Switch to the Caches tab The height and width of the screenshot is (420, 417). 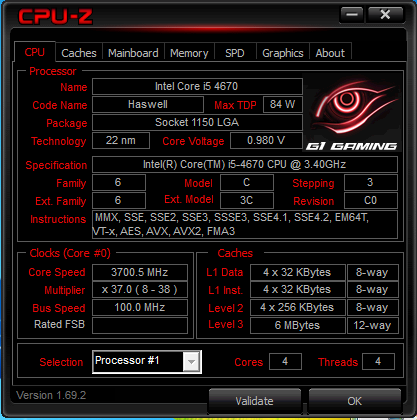(x=79, y=53)
